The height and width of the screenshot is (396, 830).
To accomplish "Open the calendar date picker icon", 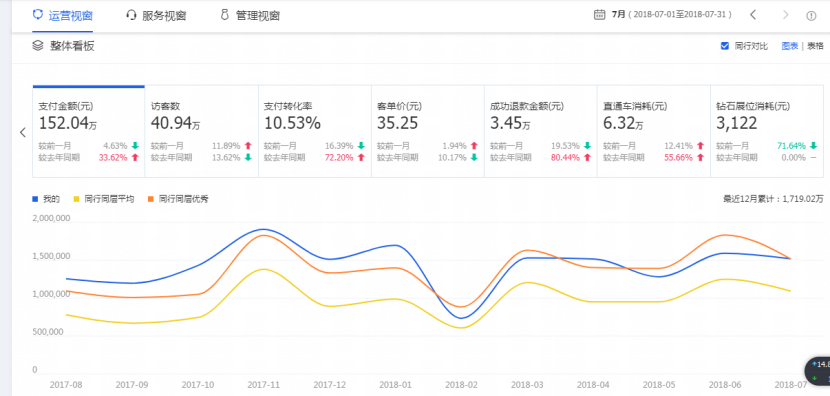I will pos(599,15).
